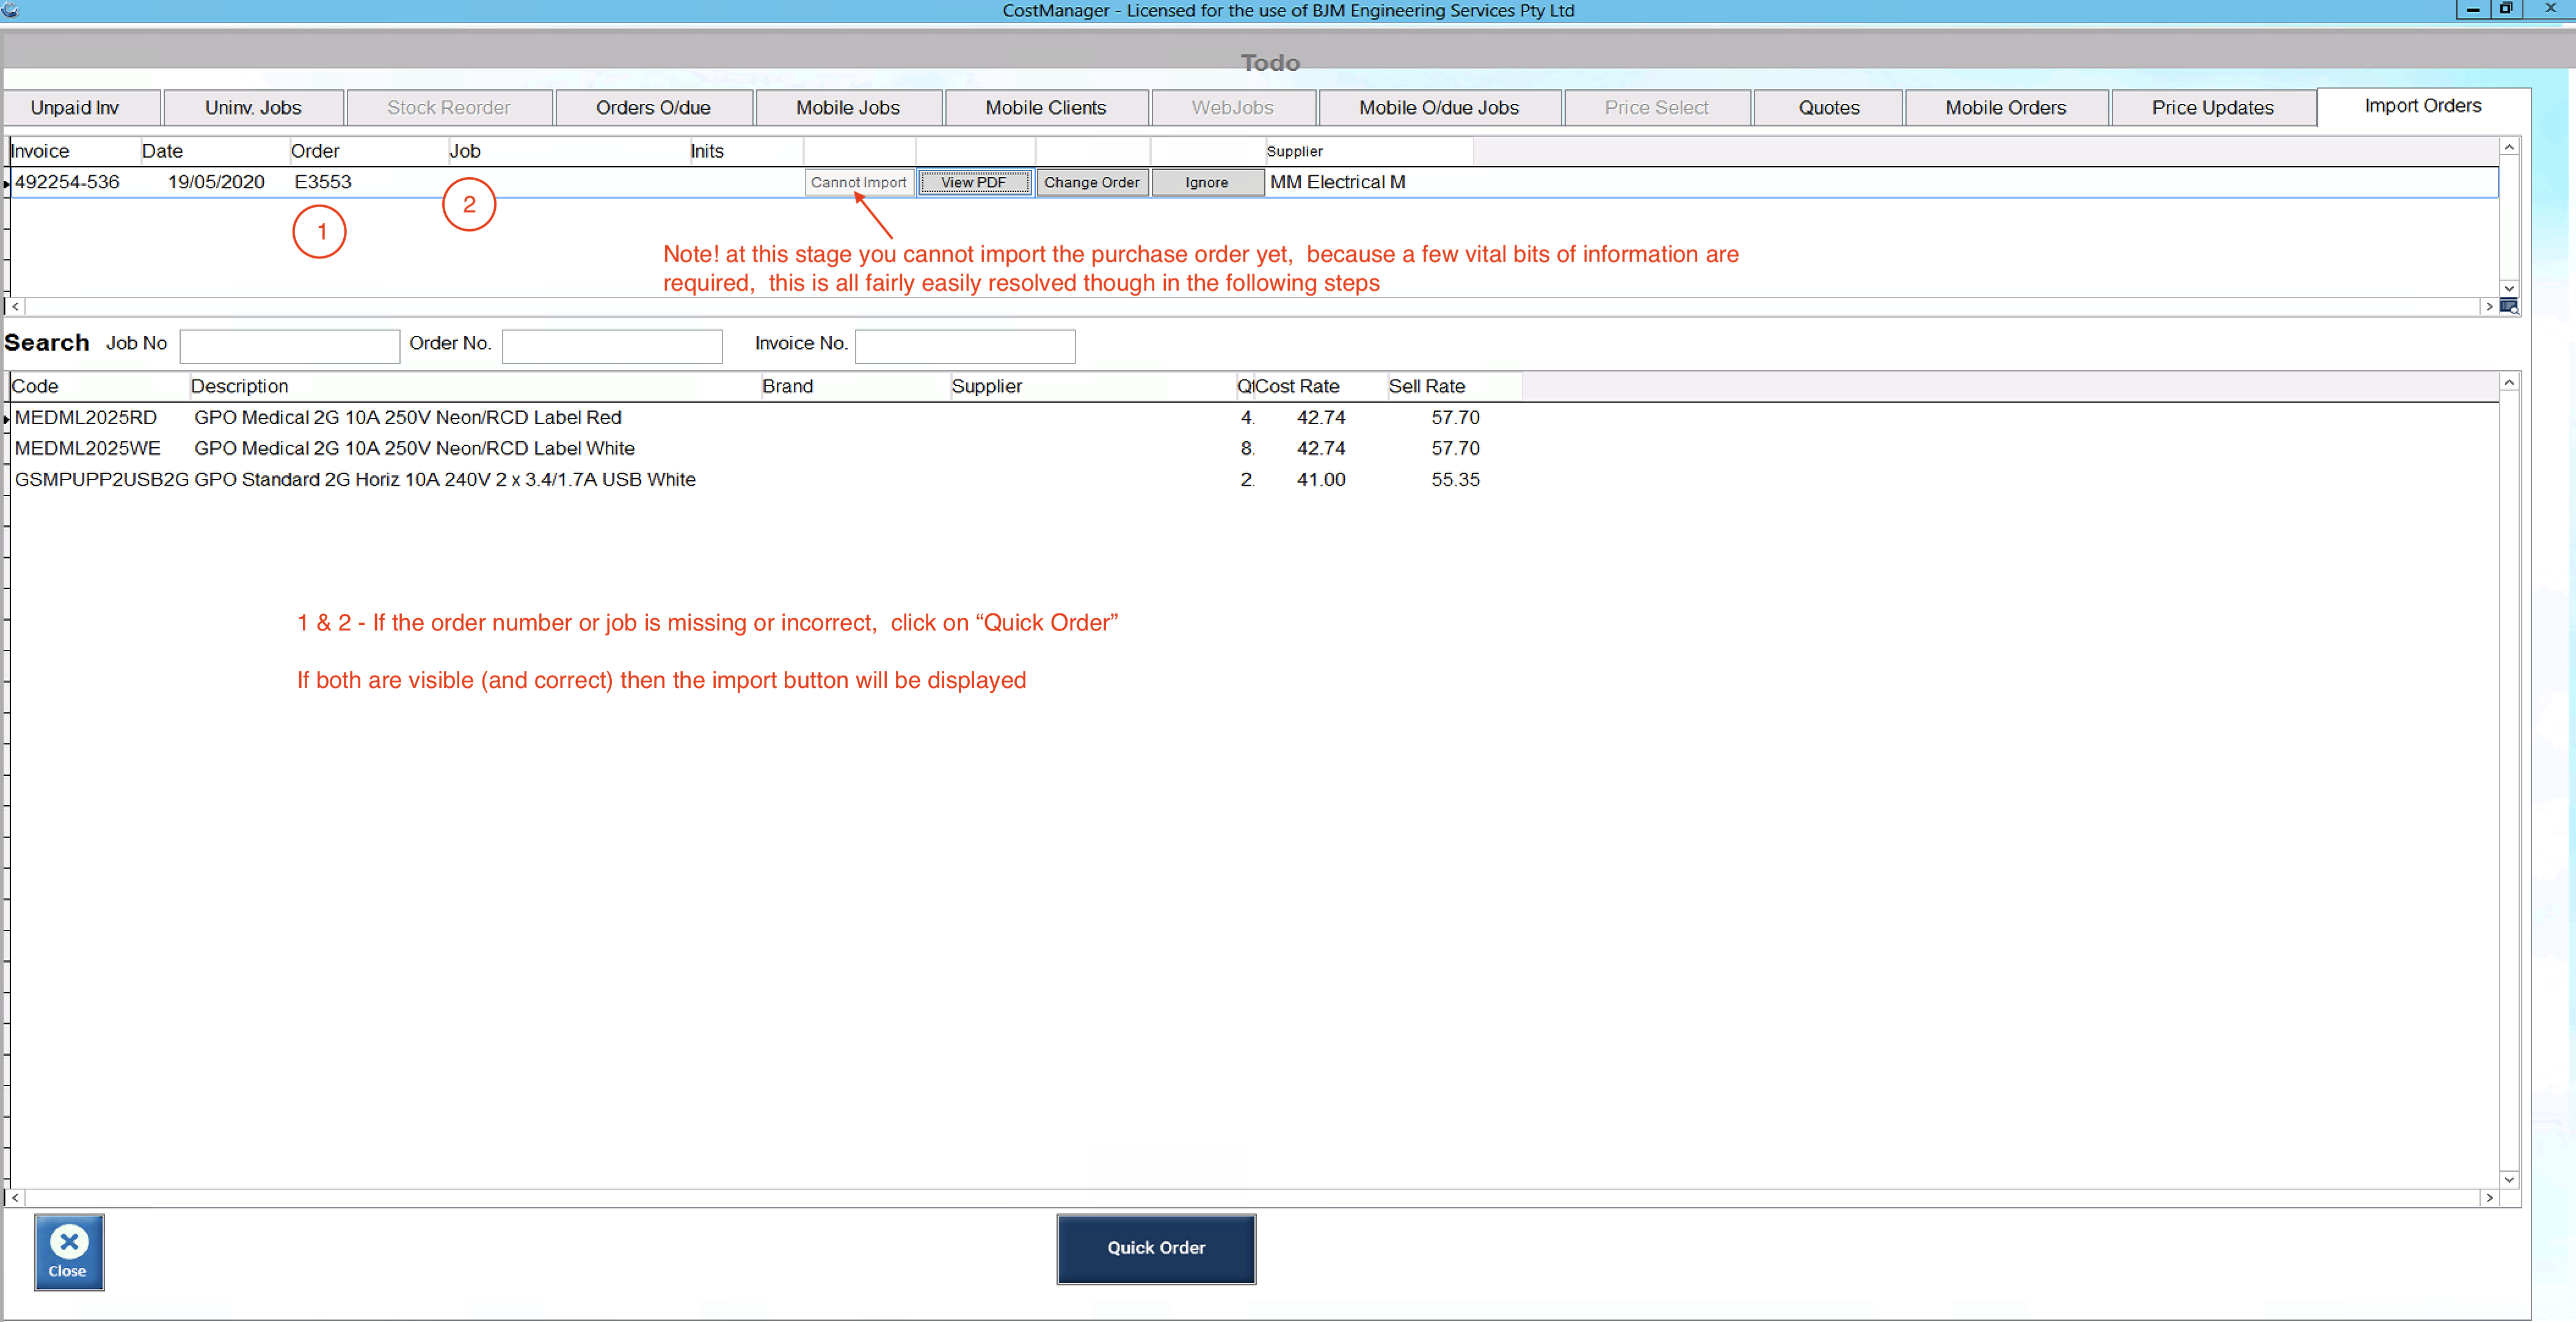Click the CostManager app icon in title bar
This screenshot has width=2576, height=1322.
pyautogui.click(x=10, y=10)
